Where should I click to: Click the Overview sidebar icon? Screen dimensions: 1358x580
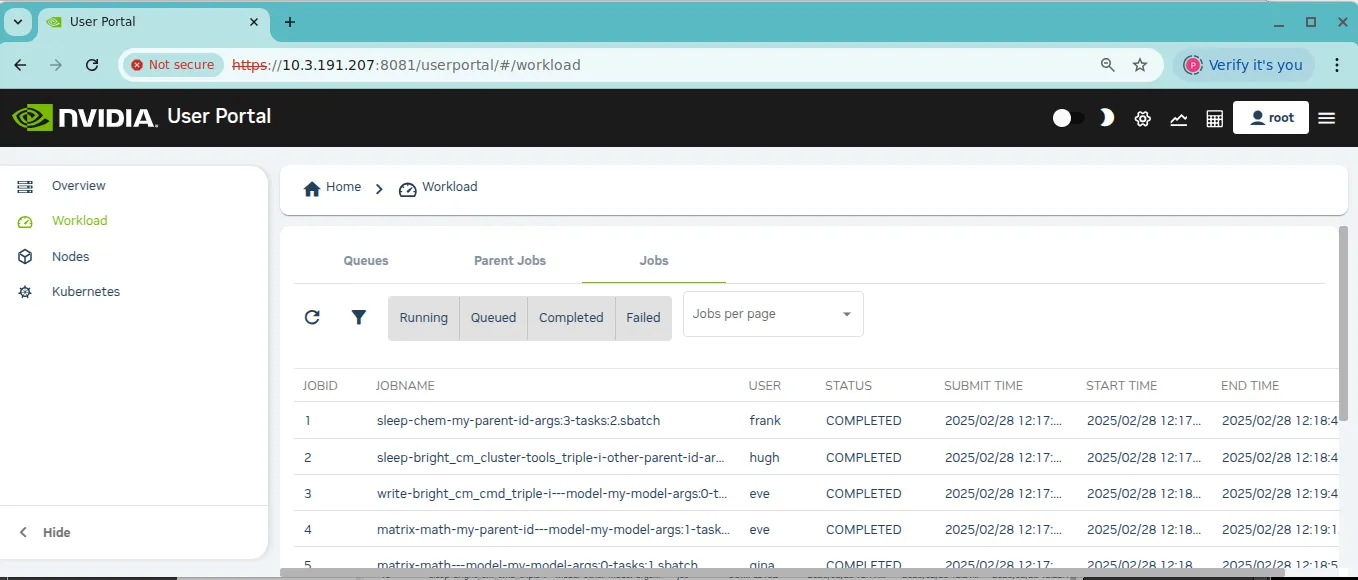point(26,186)
